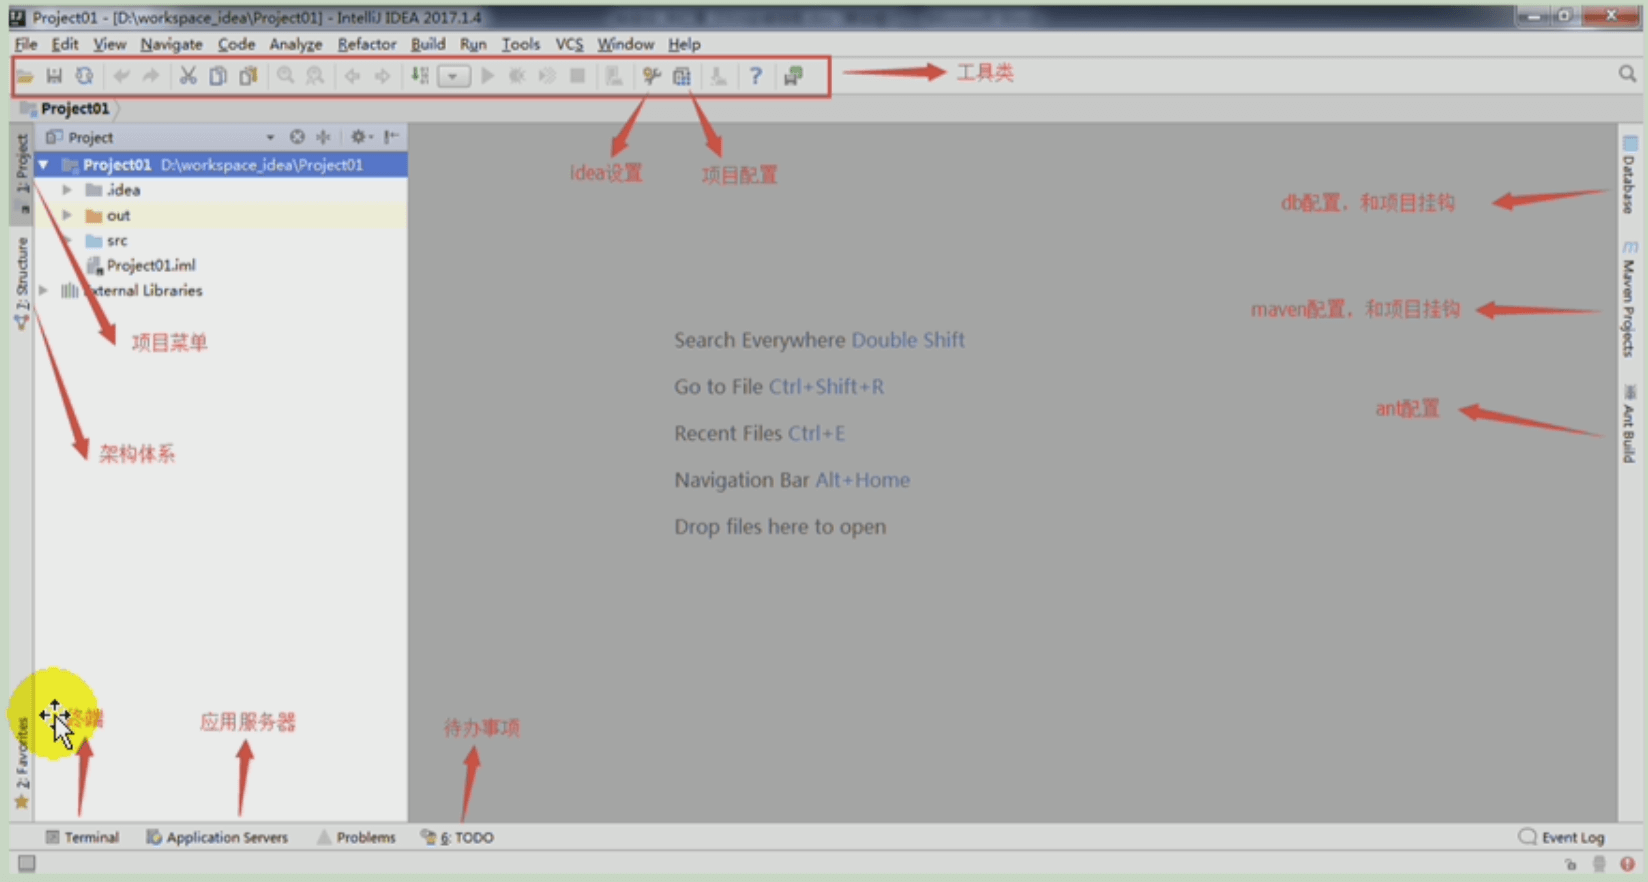Click the lock icon in status bar
The height and width of the screenshot is (882, 1648).
click(x=1571, y=864)
